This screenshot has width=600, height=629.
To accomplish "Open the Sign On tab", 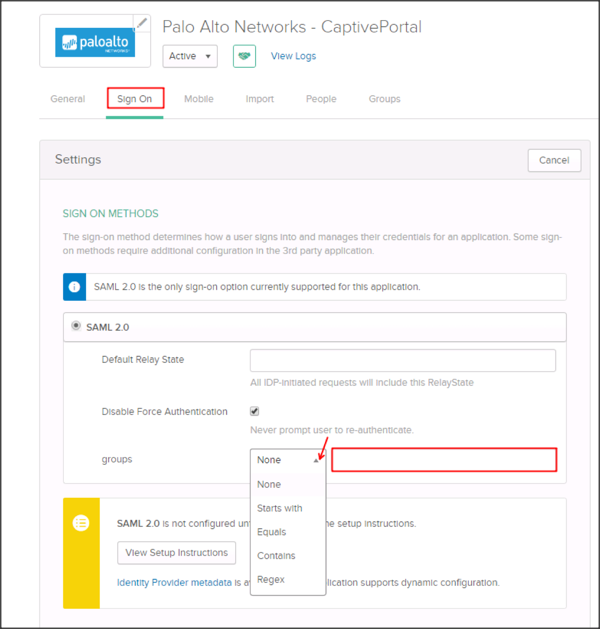I will pyautogui.click(x=135, y=99).
